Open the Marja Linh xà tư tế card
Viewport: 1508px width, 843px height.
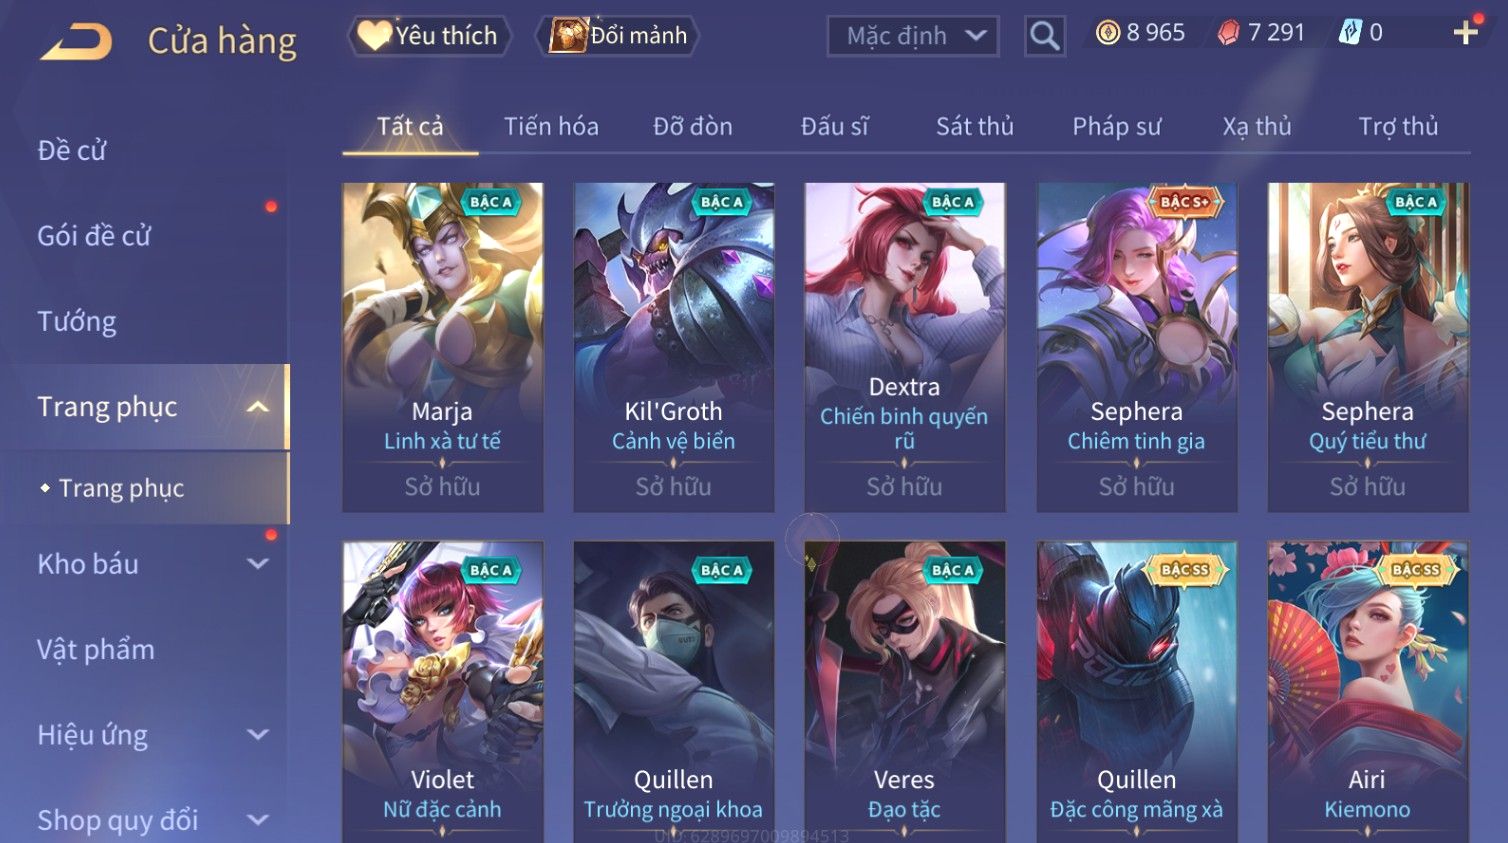click(x=442, y=347)
